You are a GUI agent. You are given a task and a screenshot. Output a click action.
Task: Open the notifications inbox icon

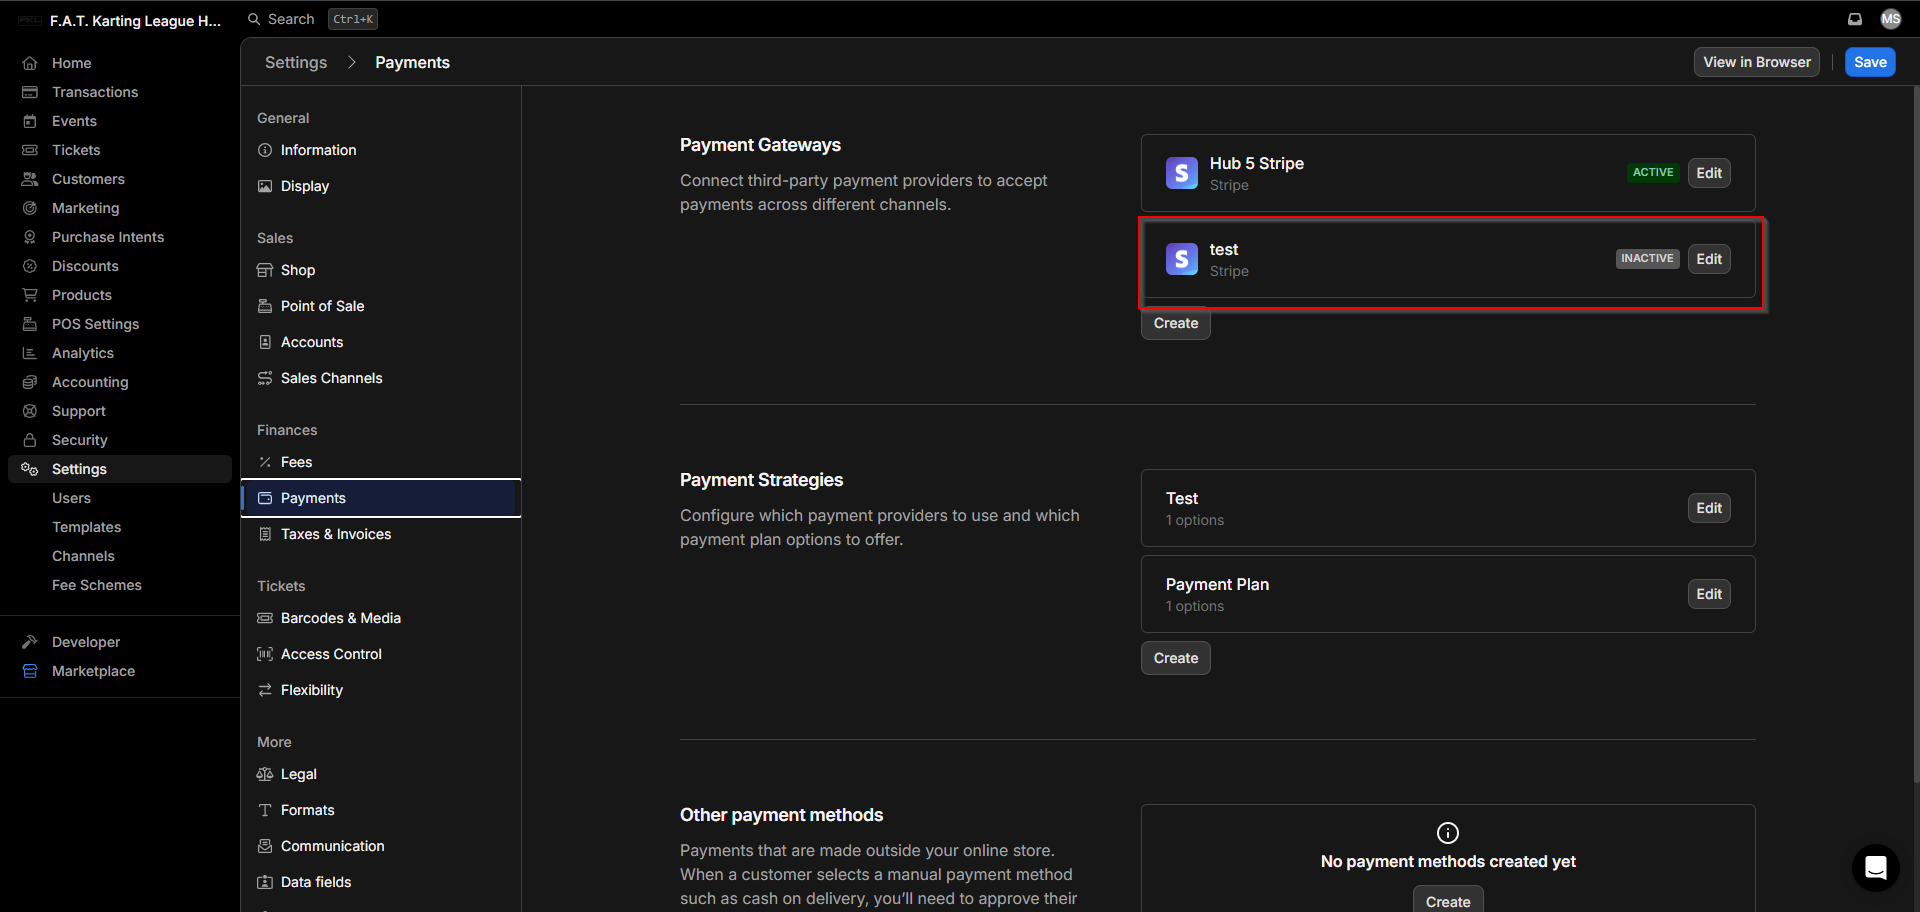[x=1855, y=19]
